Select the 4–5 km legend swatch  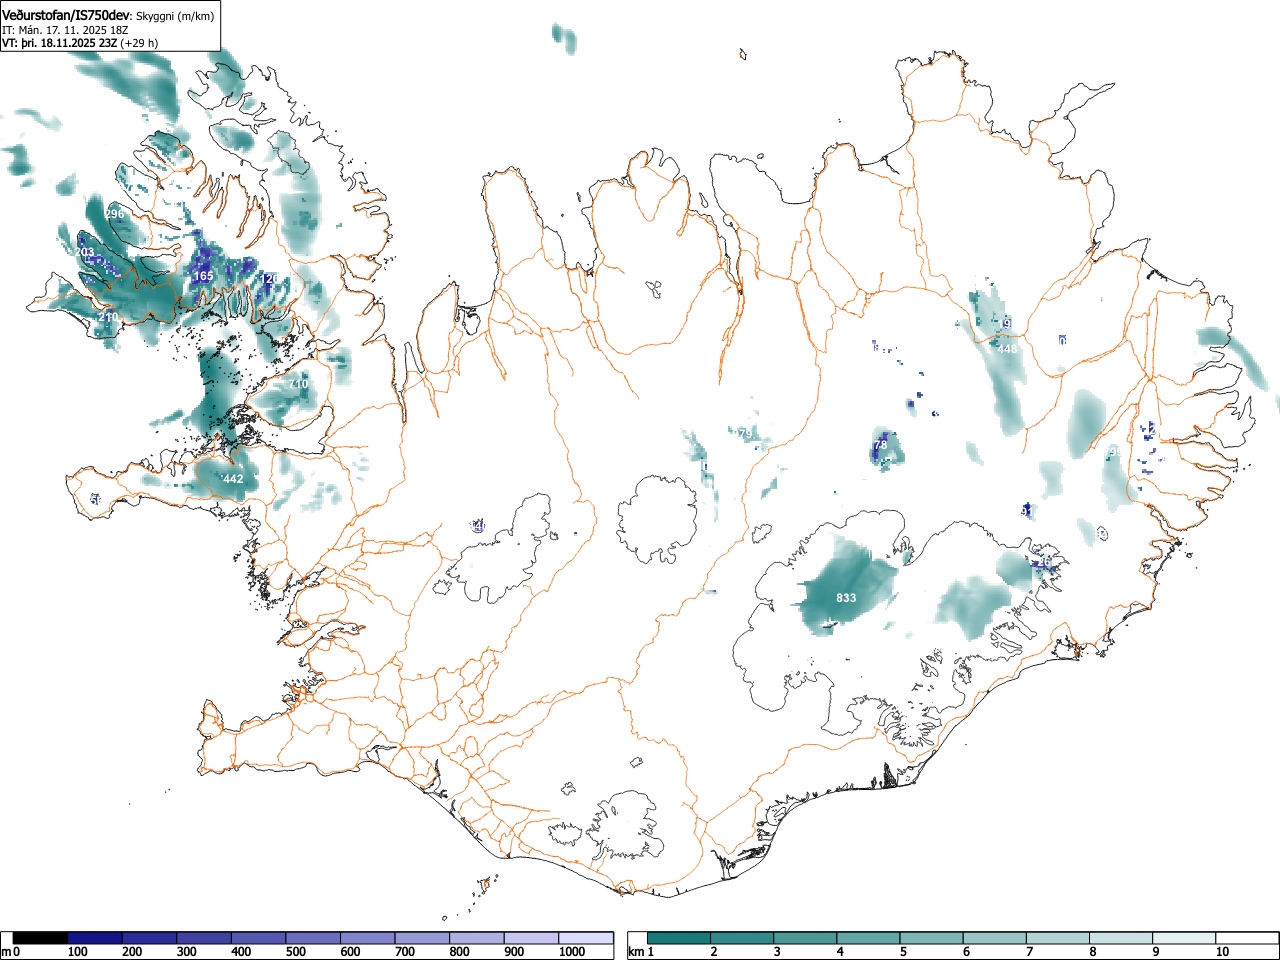(x=868, y=938)
